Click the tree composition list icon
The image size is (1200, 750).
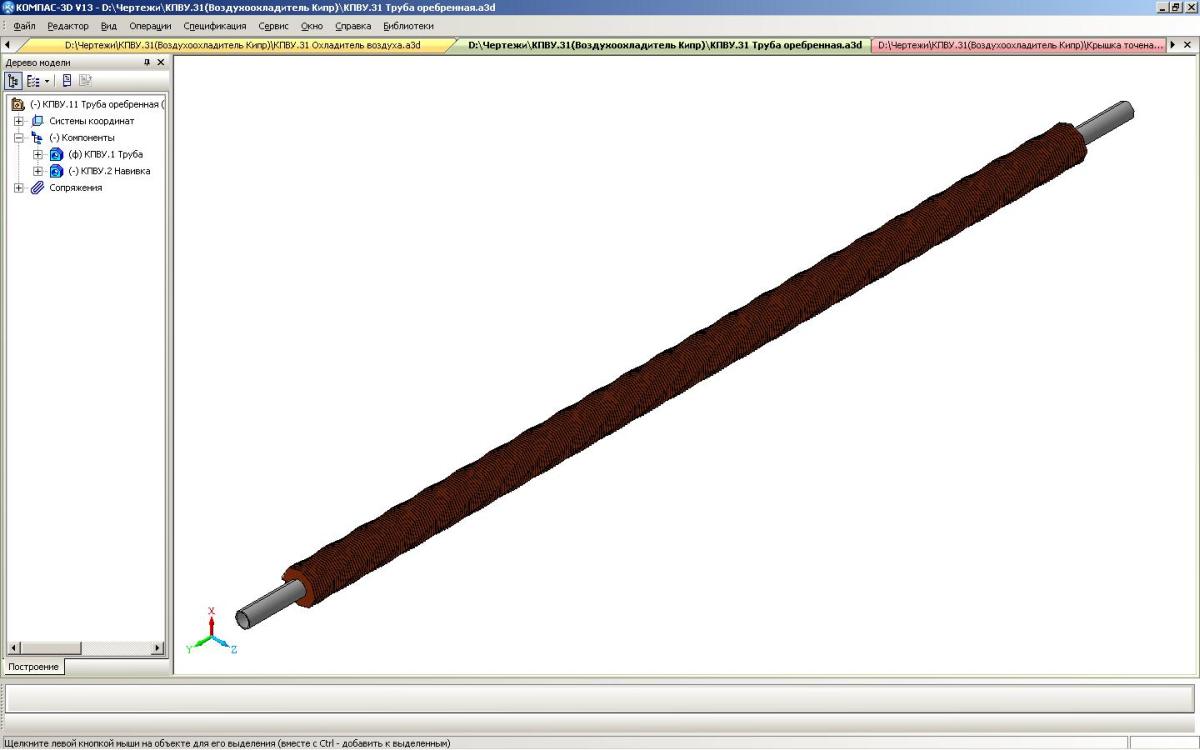pos(32,81)
